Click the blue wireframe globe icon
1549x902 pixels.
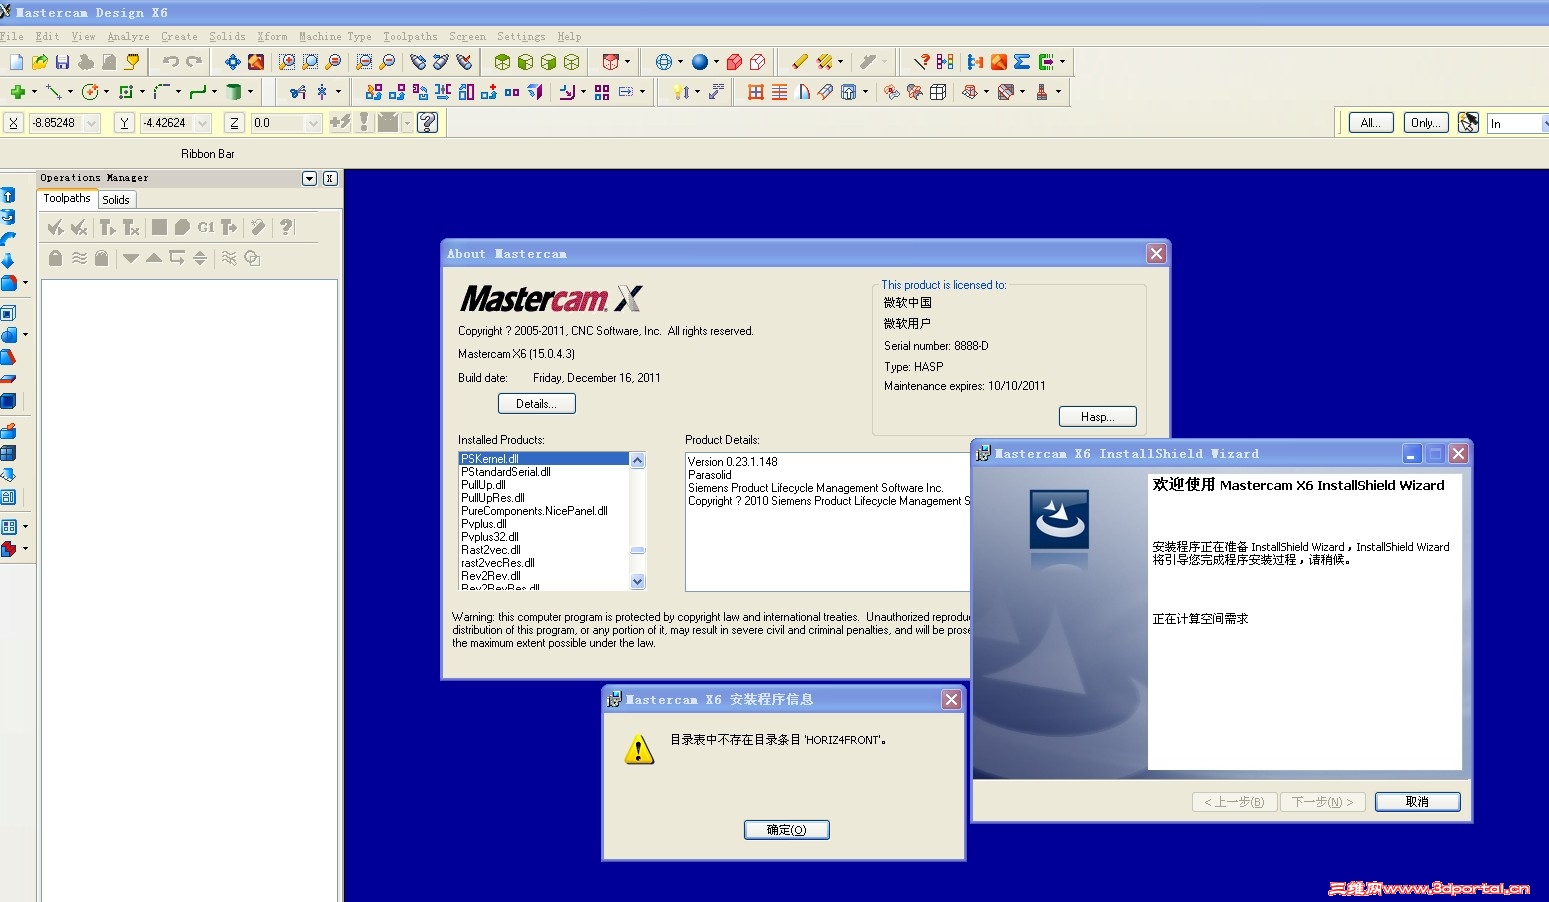click(663, 62)
